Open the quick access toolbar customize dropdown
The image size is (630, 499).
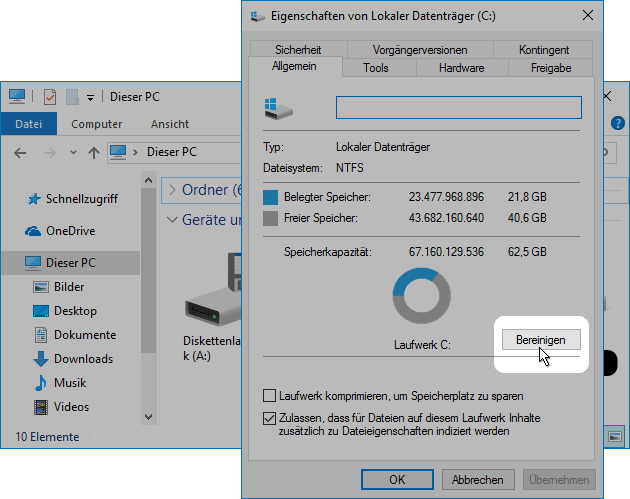90,98
